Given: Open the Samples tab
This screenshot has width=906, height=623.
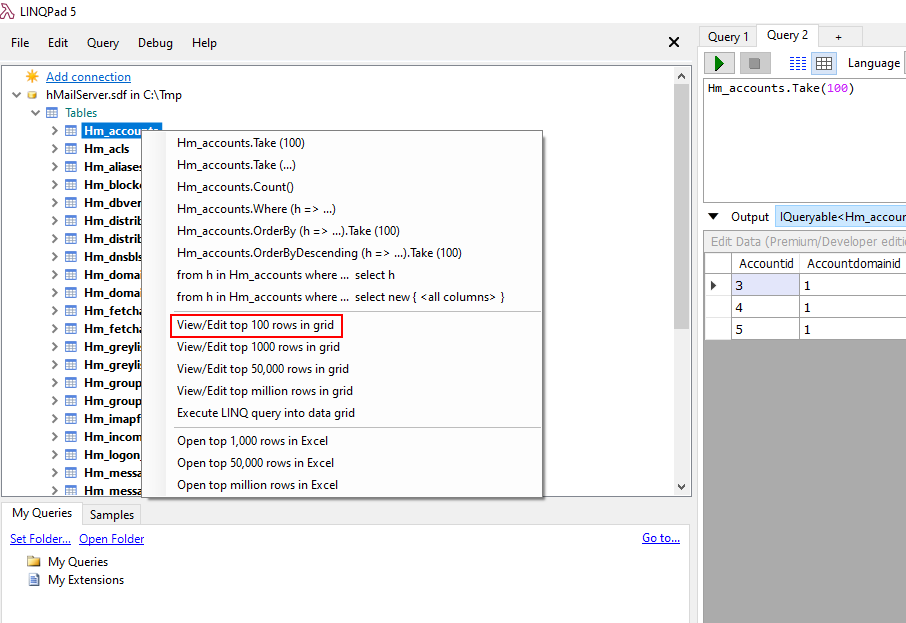Looking at the screenshot, I should 112,514.
